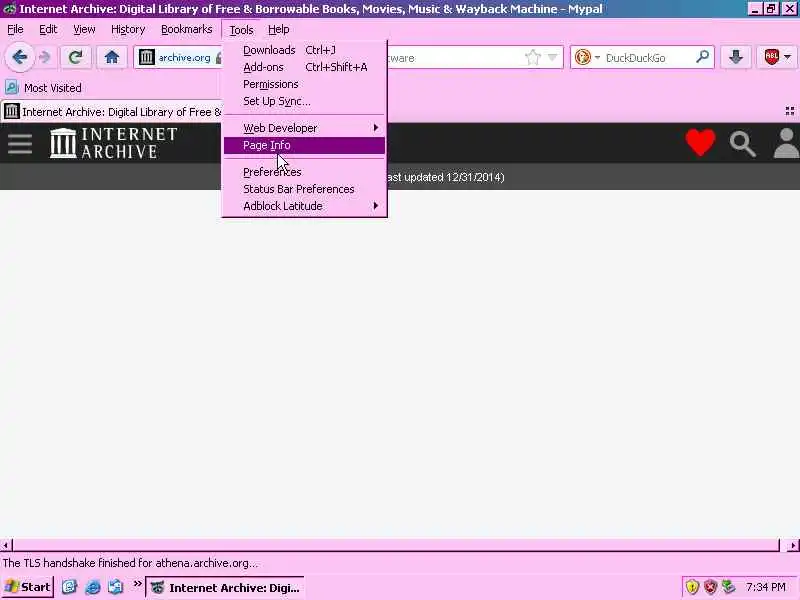Launch Internet Explorer from quick launch
Image resolution: width=800 pixels, height=600 pixels.
pos(92,587)
